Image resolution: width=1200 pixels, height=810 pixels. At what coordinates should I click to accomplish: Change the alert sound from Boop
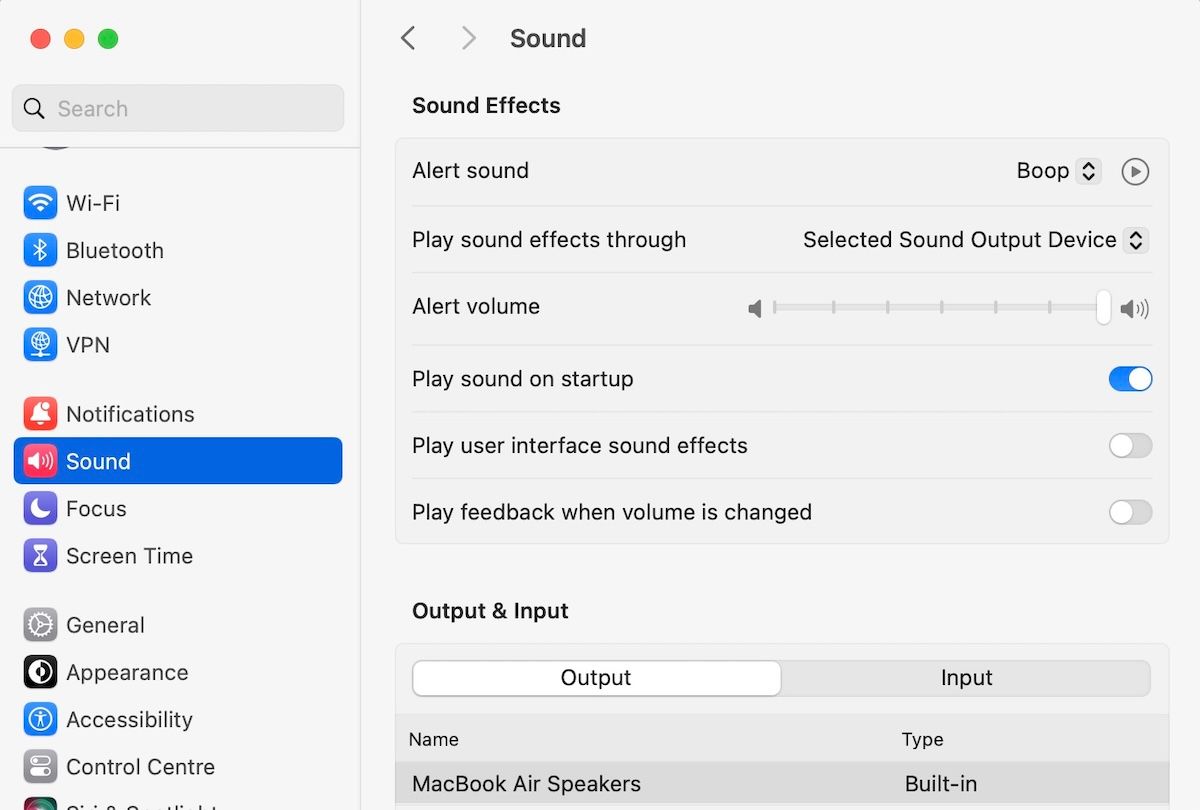pos(1057,171)
